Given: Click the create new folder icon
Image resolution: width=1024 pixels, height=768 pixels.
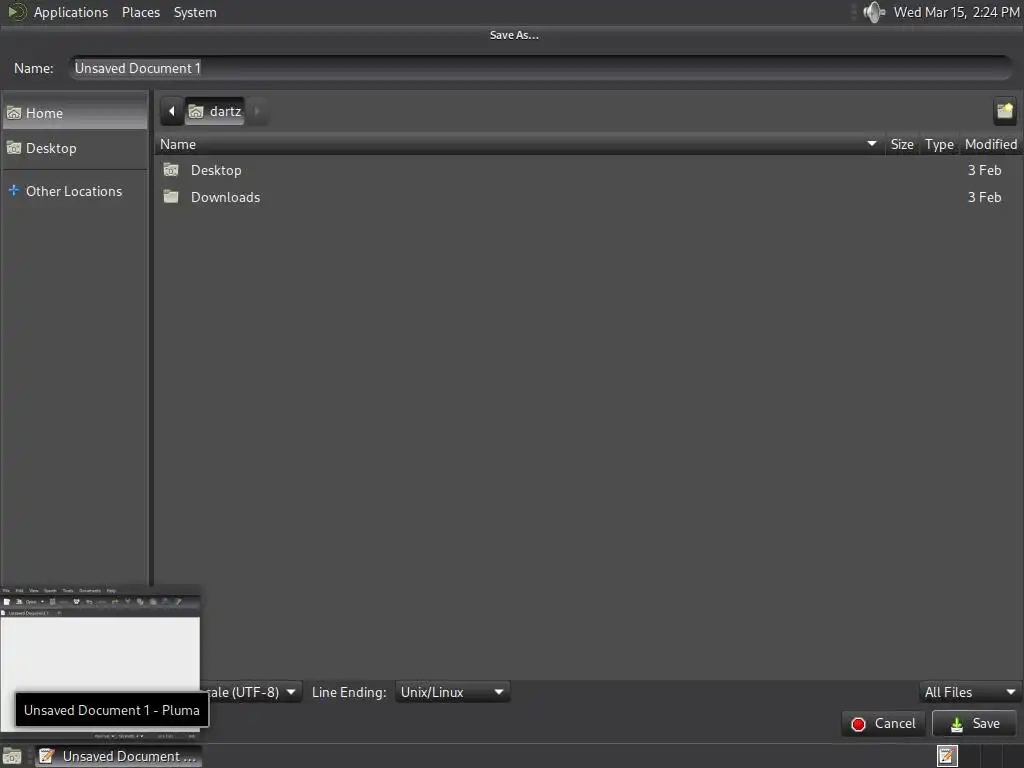Looking at the screenshot, I should (x=1004, y=111).
